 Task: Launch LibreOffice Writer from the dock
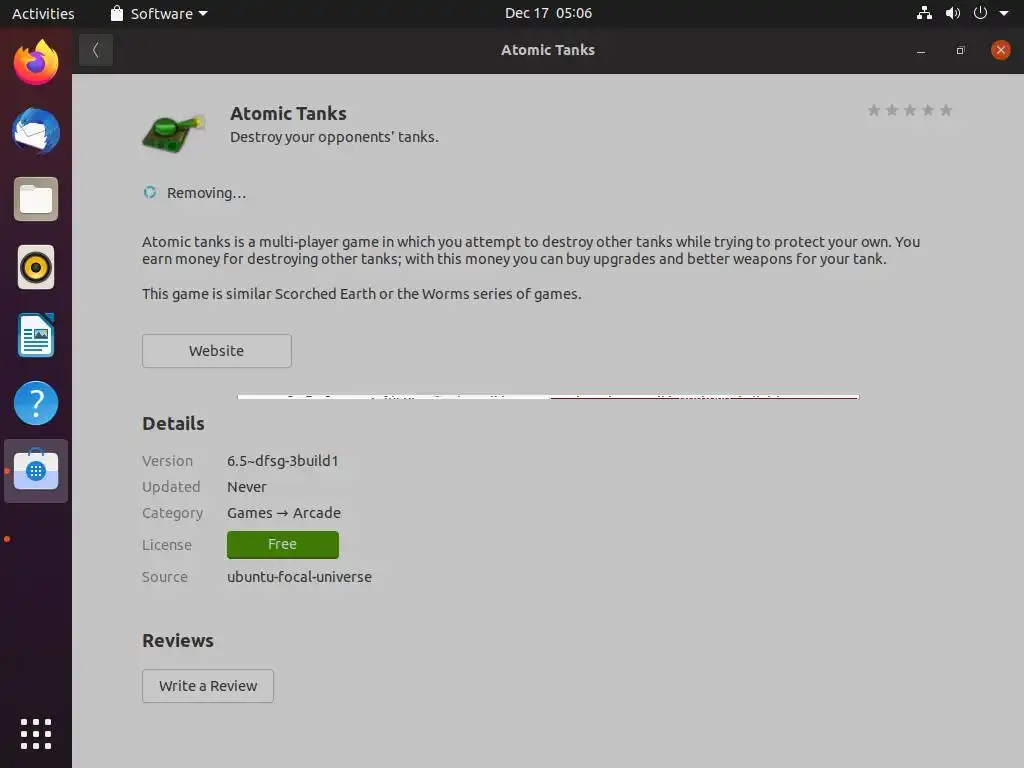point(36,335)
